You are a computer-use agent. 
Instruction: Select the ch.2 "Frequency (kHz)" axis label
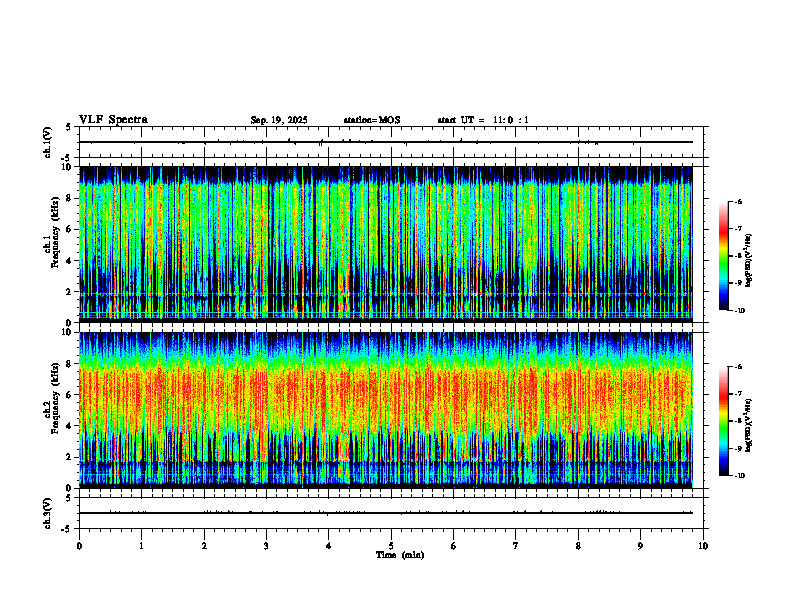(x=55, y=398)
